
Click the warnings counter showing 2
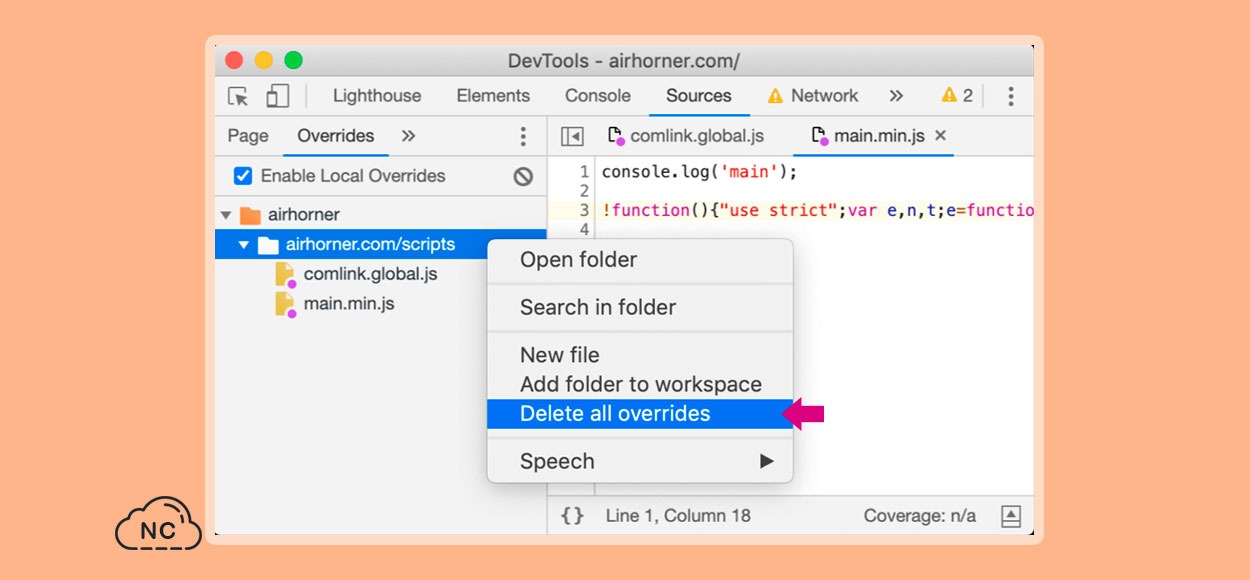(x=957, y=96)
